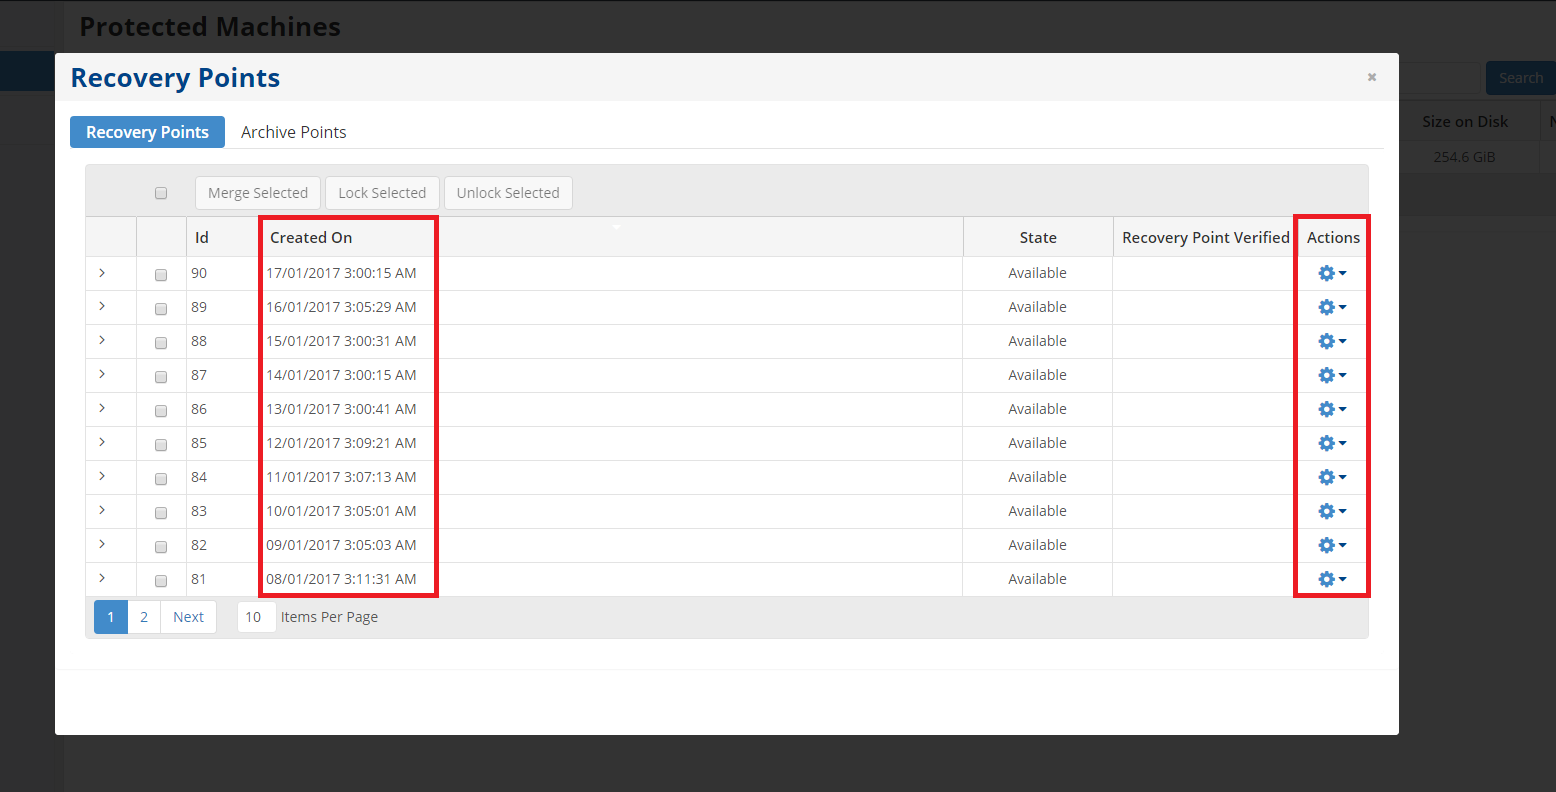
Task: Go to page 2 of results
Action: 144,617
